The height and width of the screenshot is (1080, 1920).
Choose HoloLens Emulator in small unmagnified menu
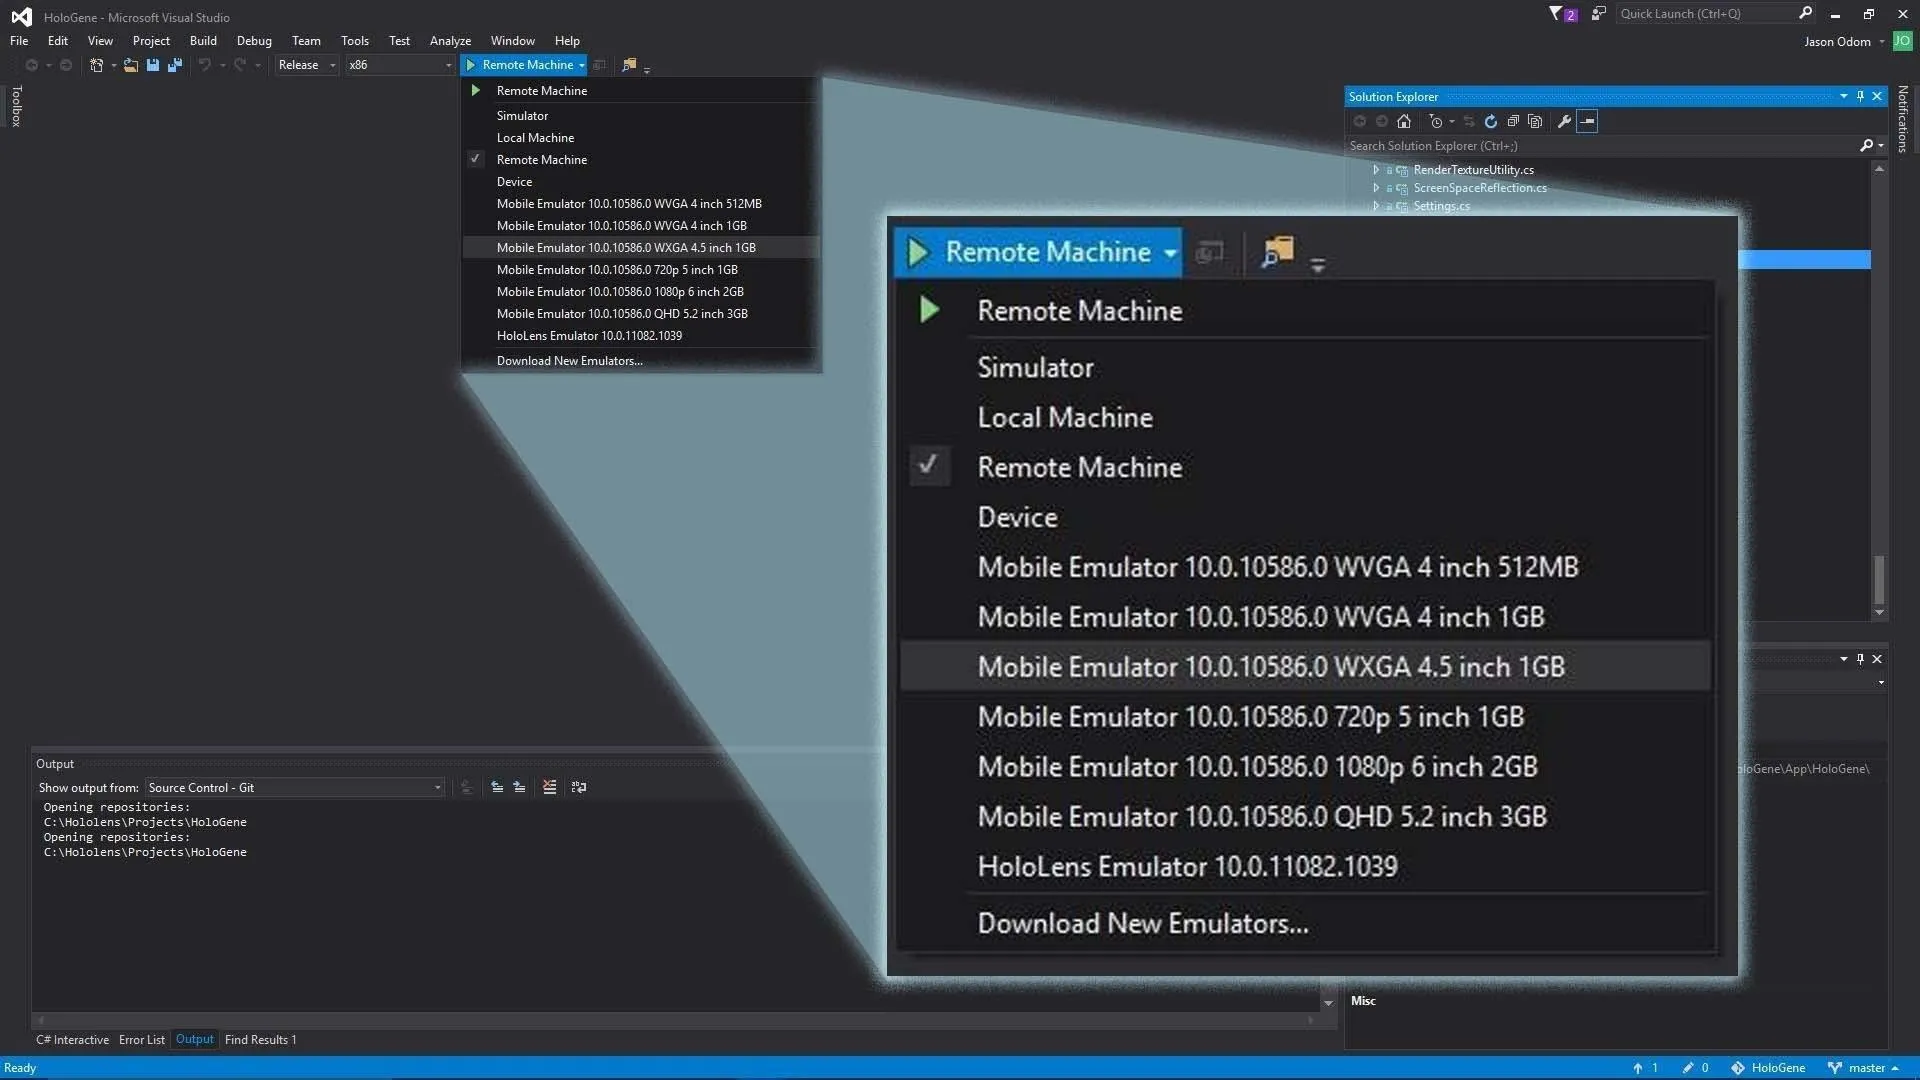pyautogui.click(x=589, y=336)
